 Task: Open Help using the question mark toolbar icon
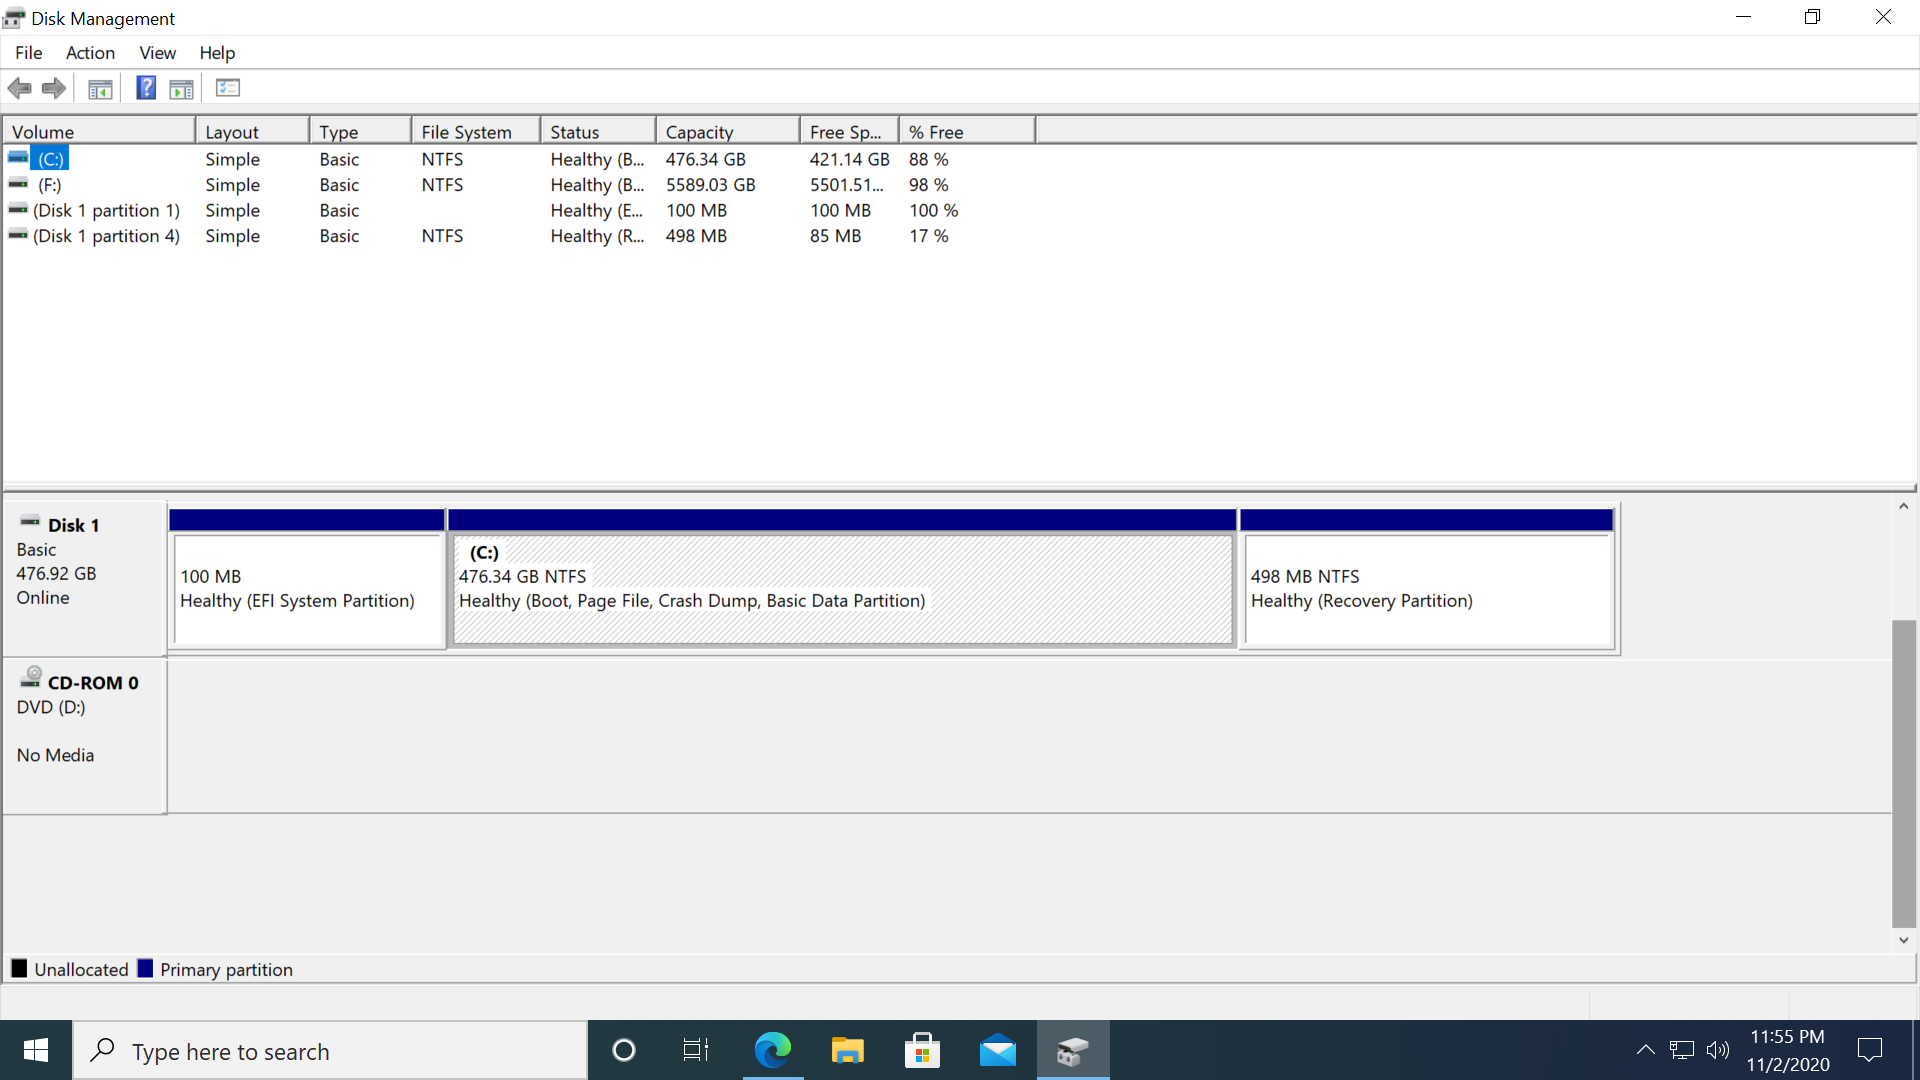coord(146,88)
